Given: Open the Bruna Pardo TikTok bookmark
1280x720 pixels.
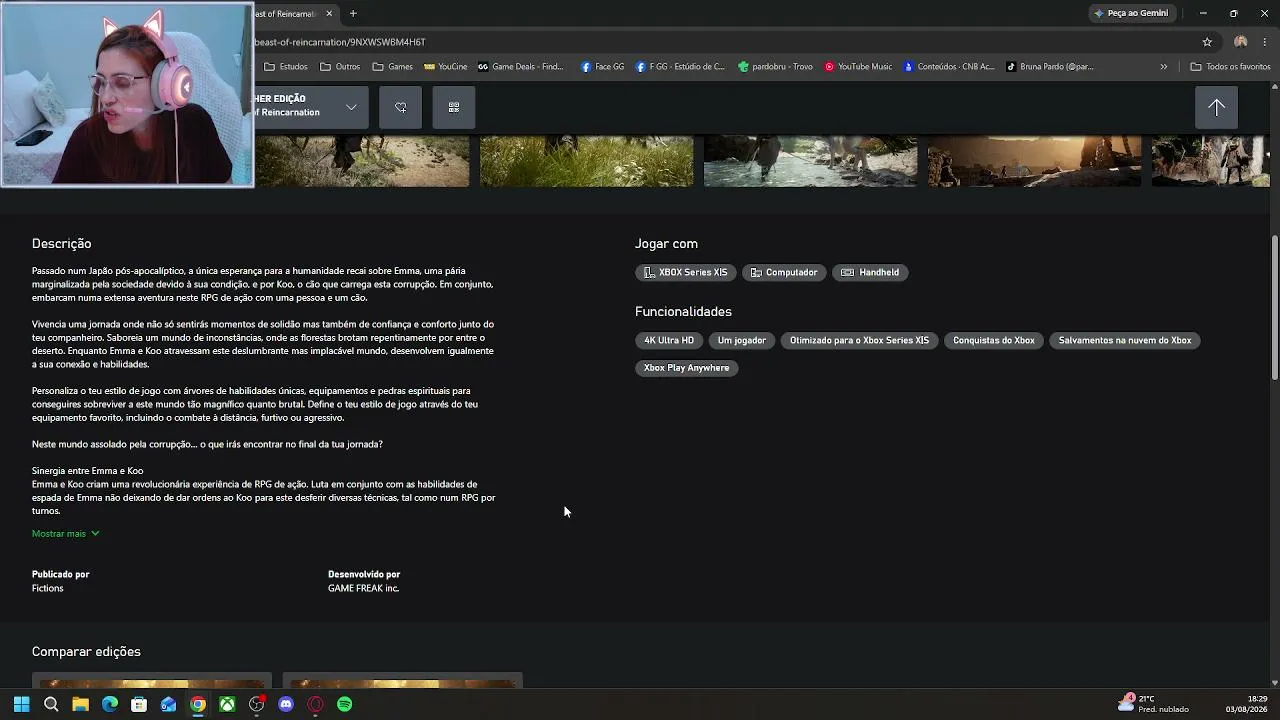Looking at the screenshot, I should click(x=1049, y=67).
